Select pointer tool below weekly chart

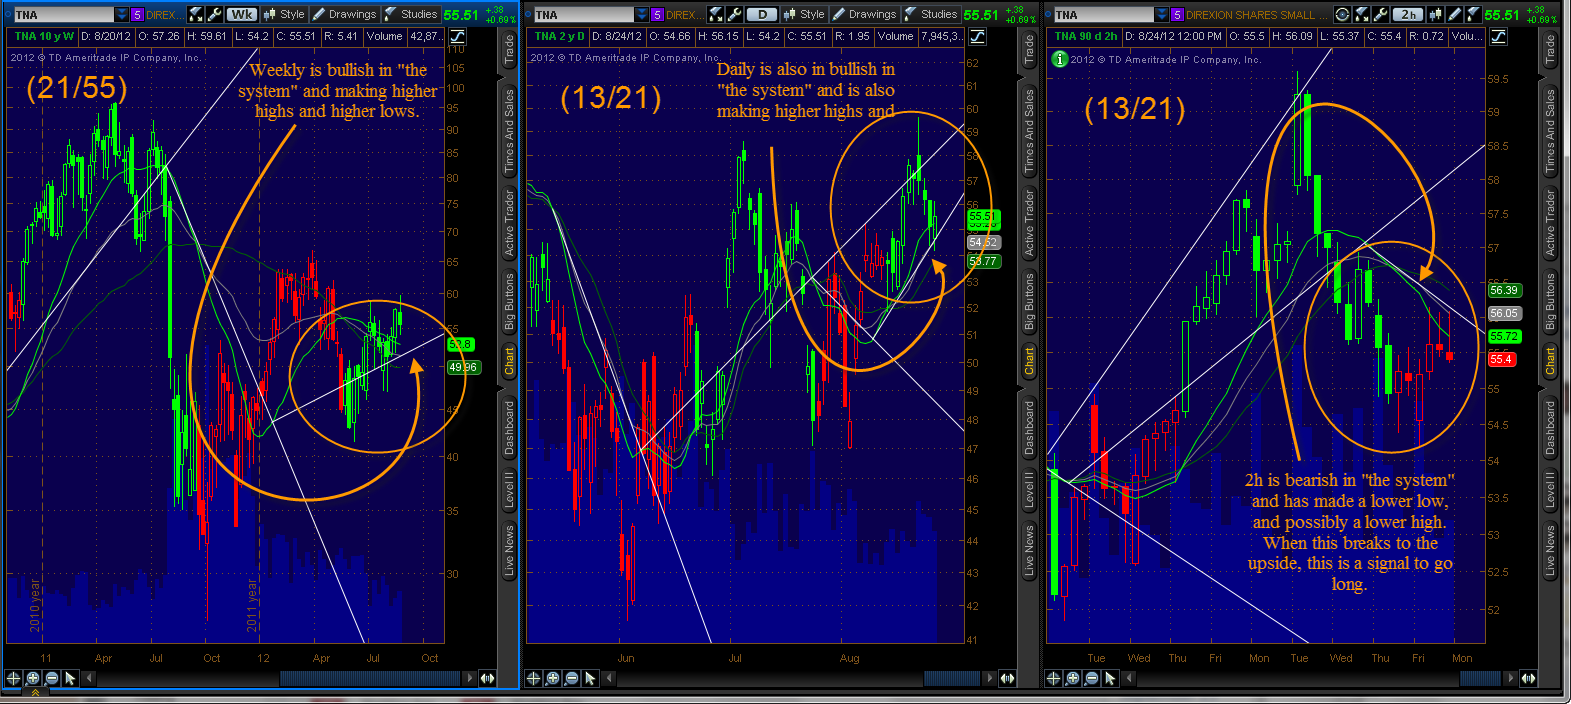(x=70, y=678)
